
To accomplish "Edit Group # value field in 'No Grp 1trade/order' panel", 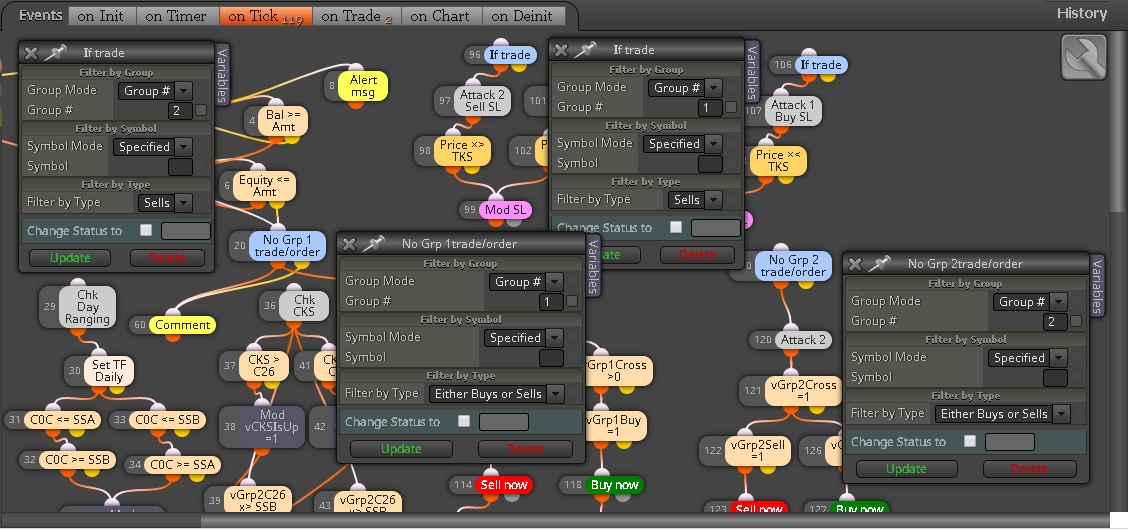I will click(551, 302).
